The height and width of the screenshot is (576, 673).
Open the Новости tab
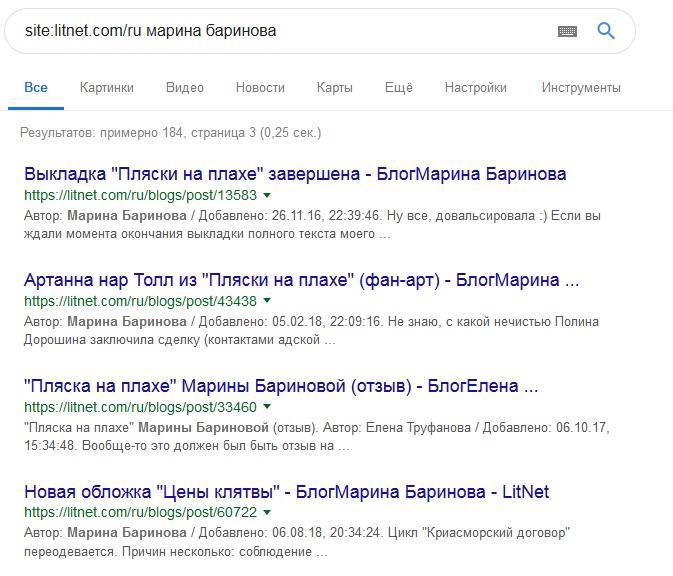[260, 88]
